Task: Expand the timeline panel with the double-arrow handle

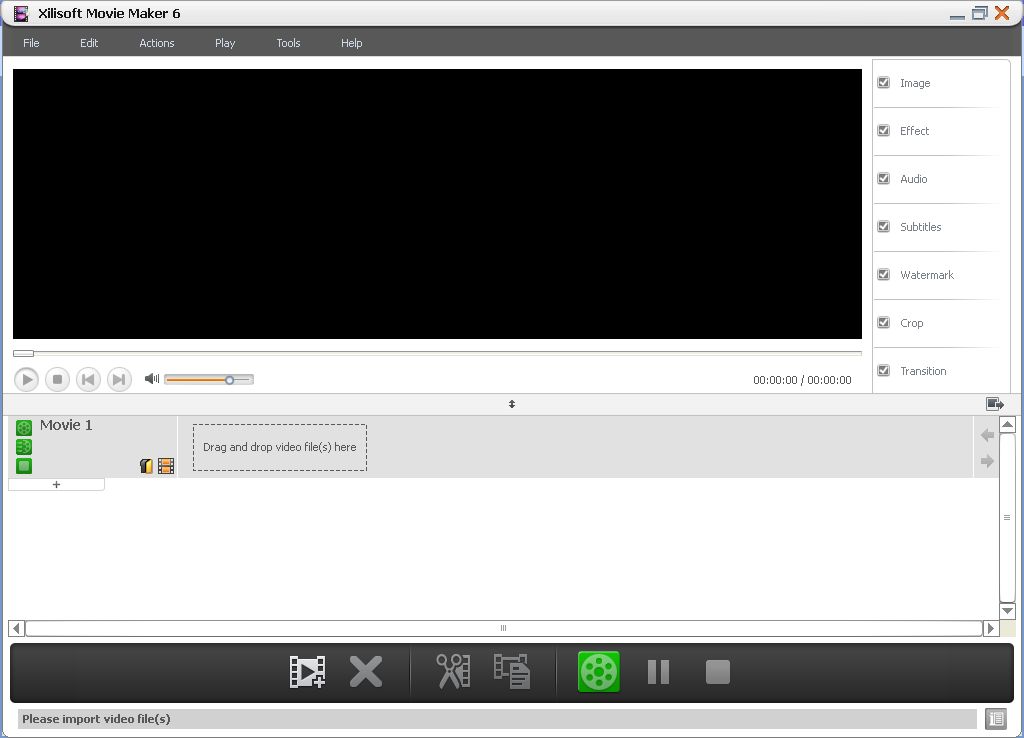Action: (511, 403)
